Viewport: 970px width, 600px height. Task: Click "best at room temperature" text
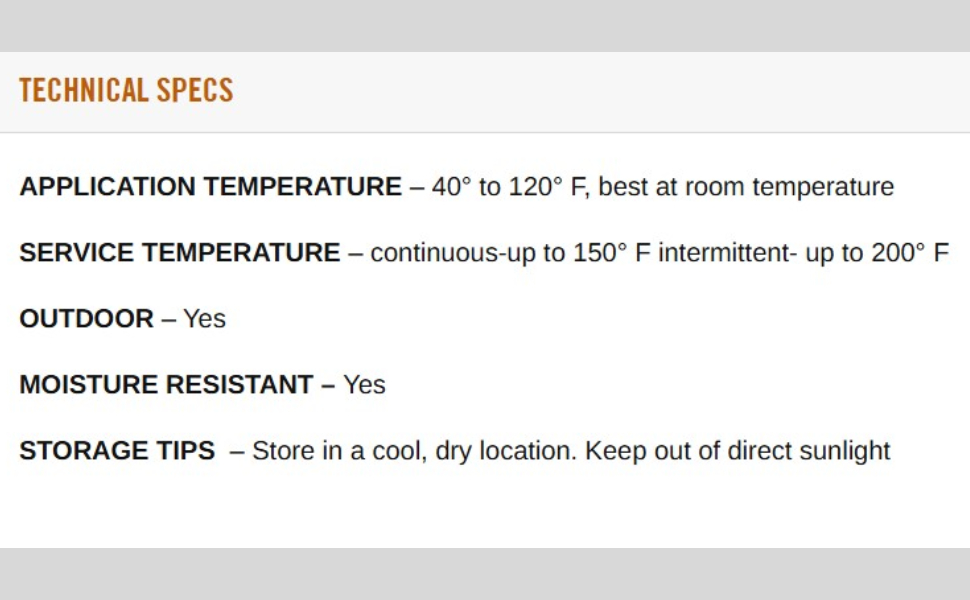click(746, 187)
